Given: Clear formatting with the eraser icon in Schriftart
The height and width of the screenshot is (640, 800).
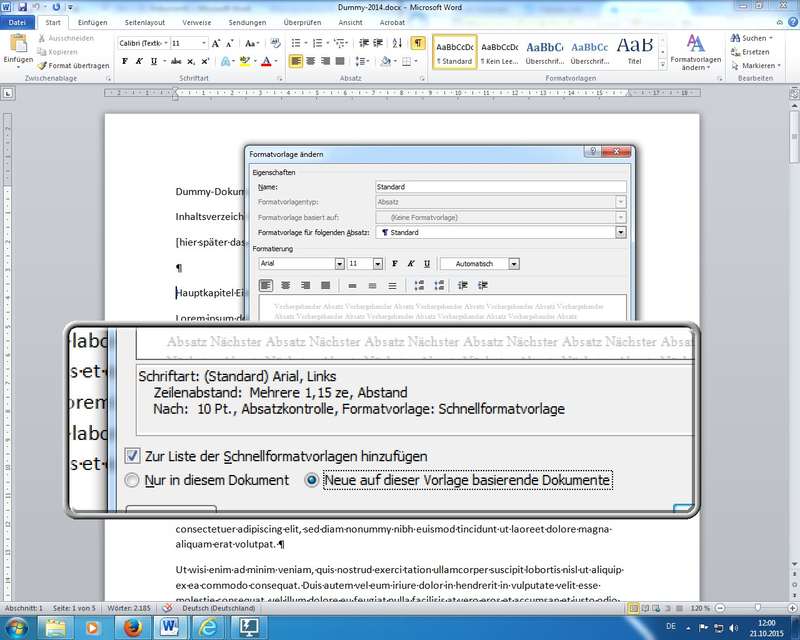Looking at the screenshot, I should coord(276,43).
